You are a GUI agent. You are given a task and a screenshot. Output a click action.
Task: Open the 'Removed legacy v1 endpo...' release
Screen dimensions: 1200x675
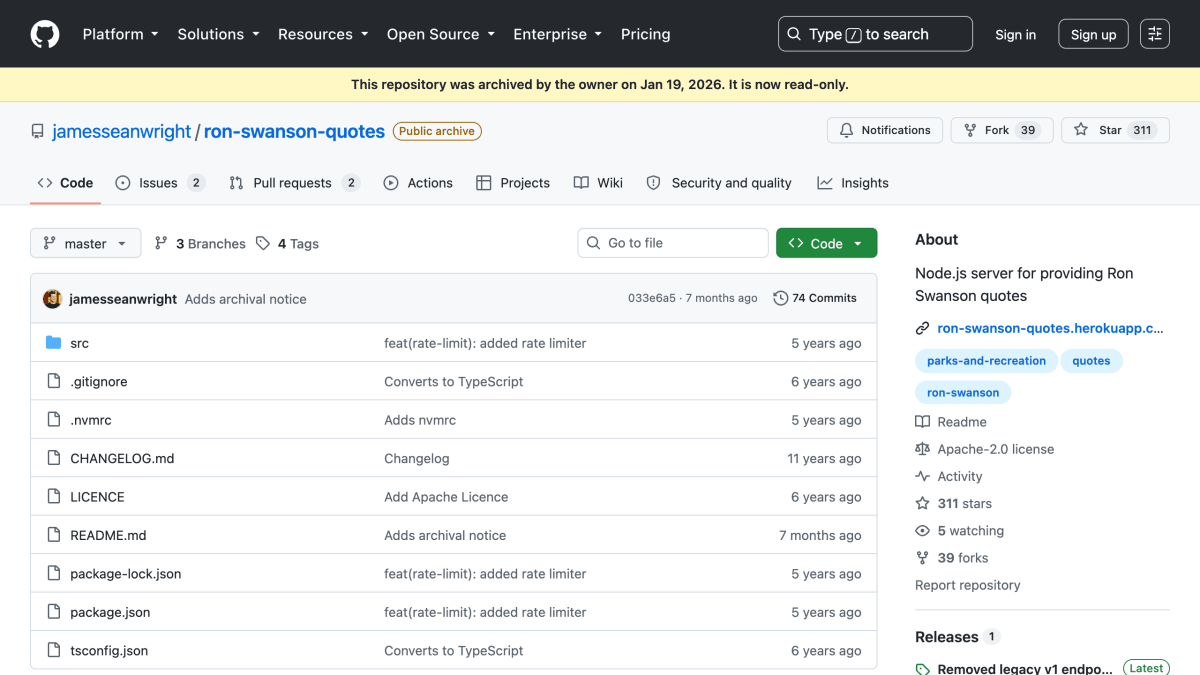(x=1025, y=669)
